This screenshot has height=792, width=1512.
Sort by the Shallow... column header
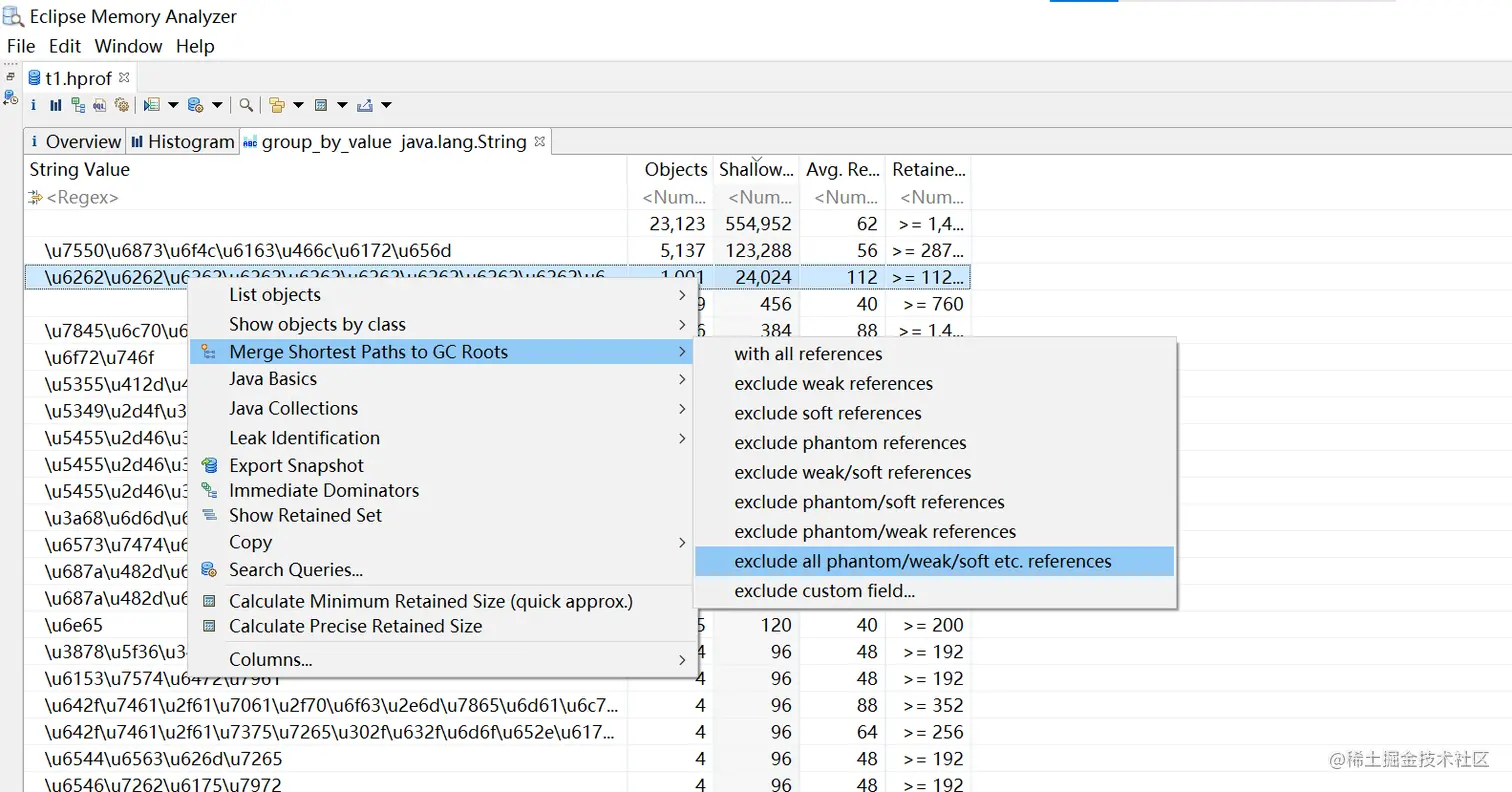(x=757, y=170)
